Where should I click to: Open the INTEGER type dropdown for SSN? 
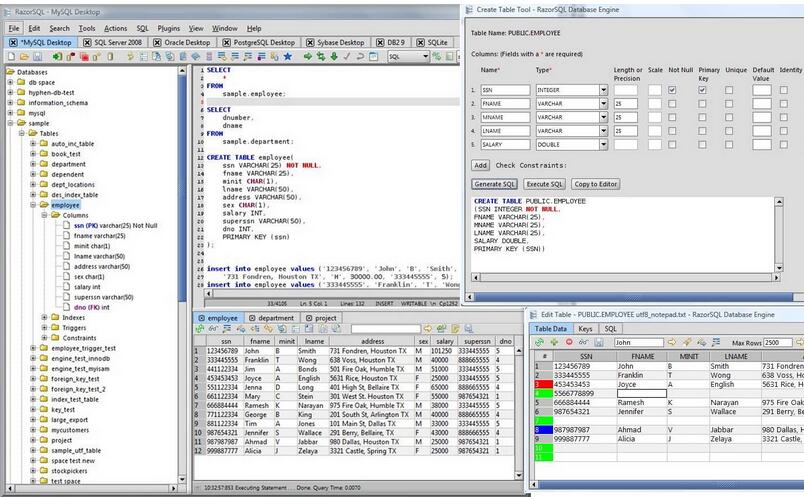603,90
